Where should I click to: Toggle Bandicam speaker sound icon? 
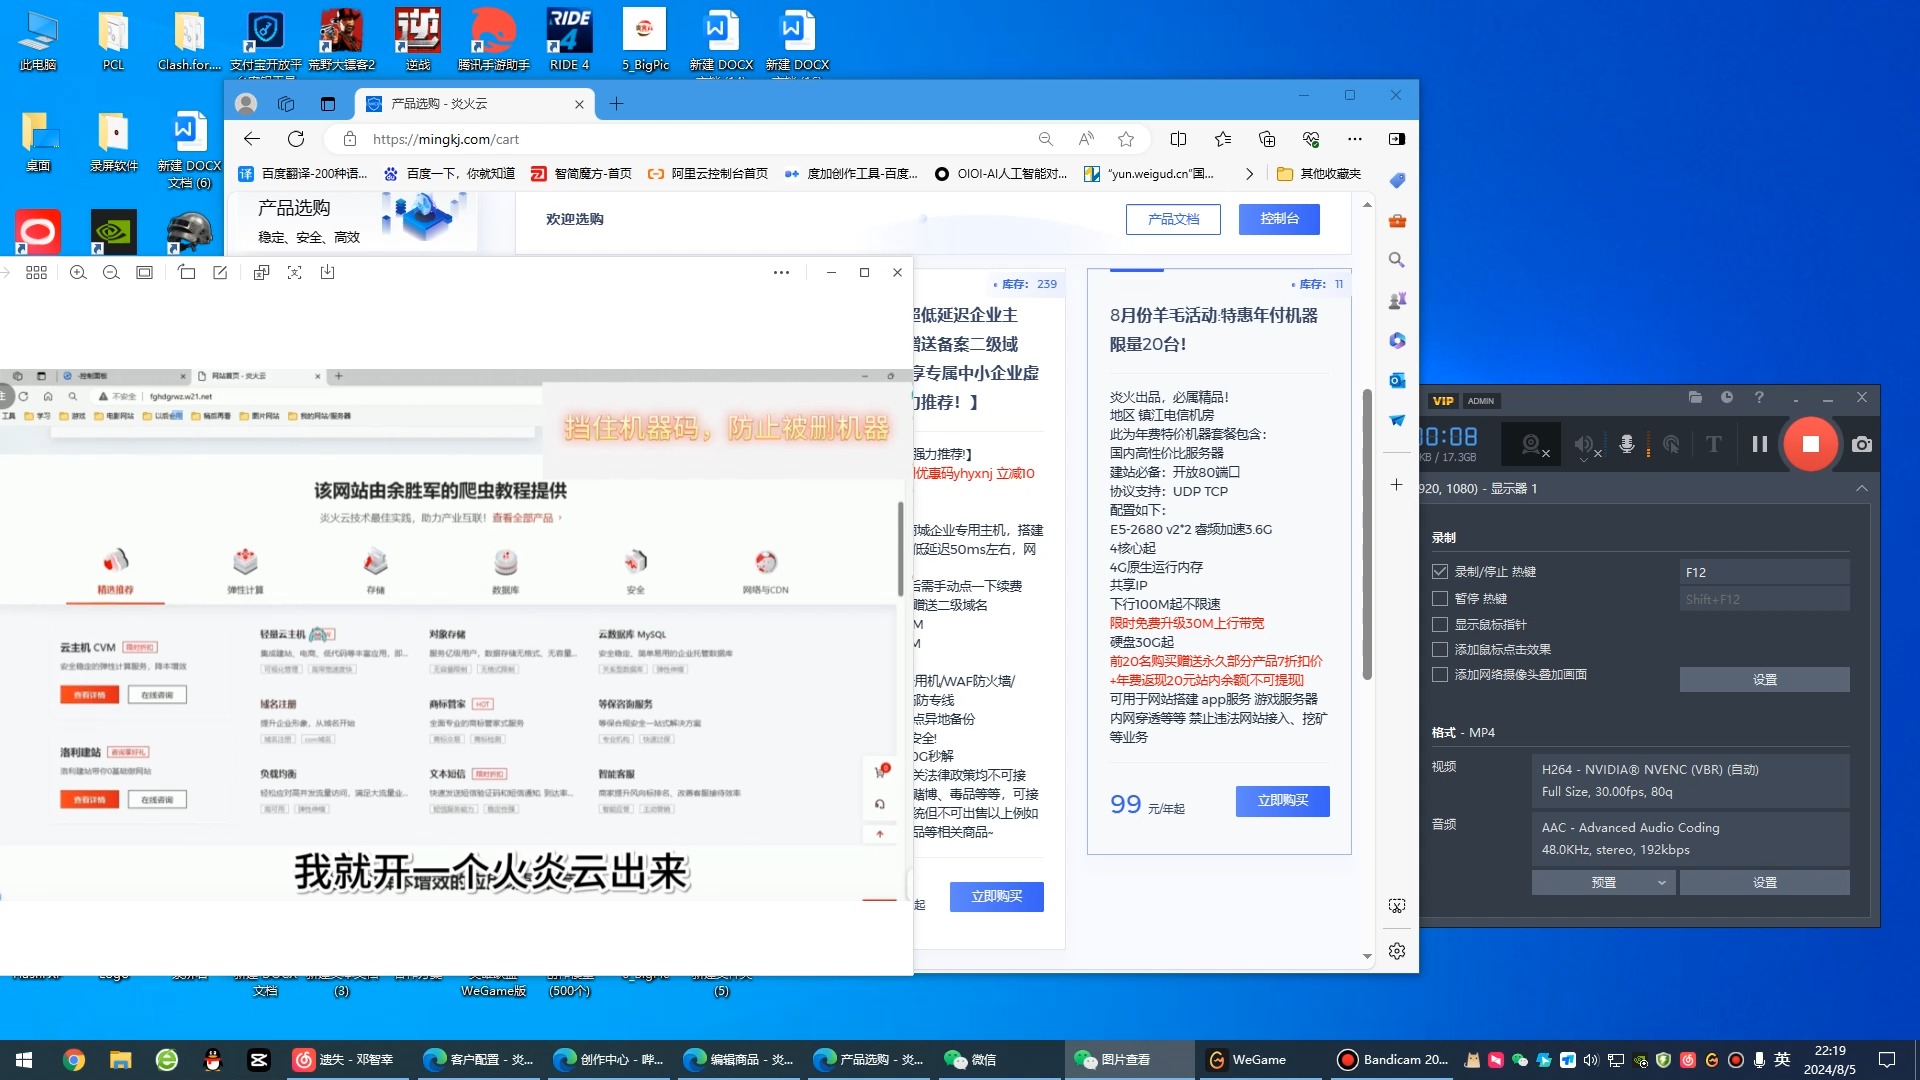click(1584, 444)
